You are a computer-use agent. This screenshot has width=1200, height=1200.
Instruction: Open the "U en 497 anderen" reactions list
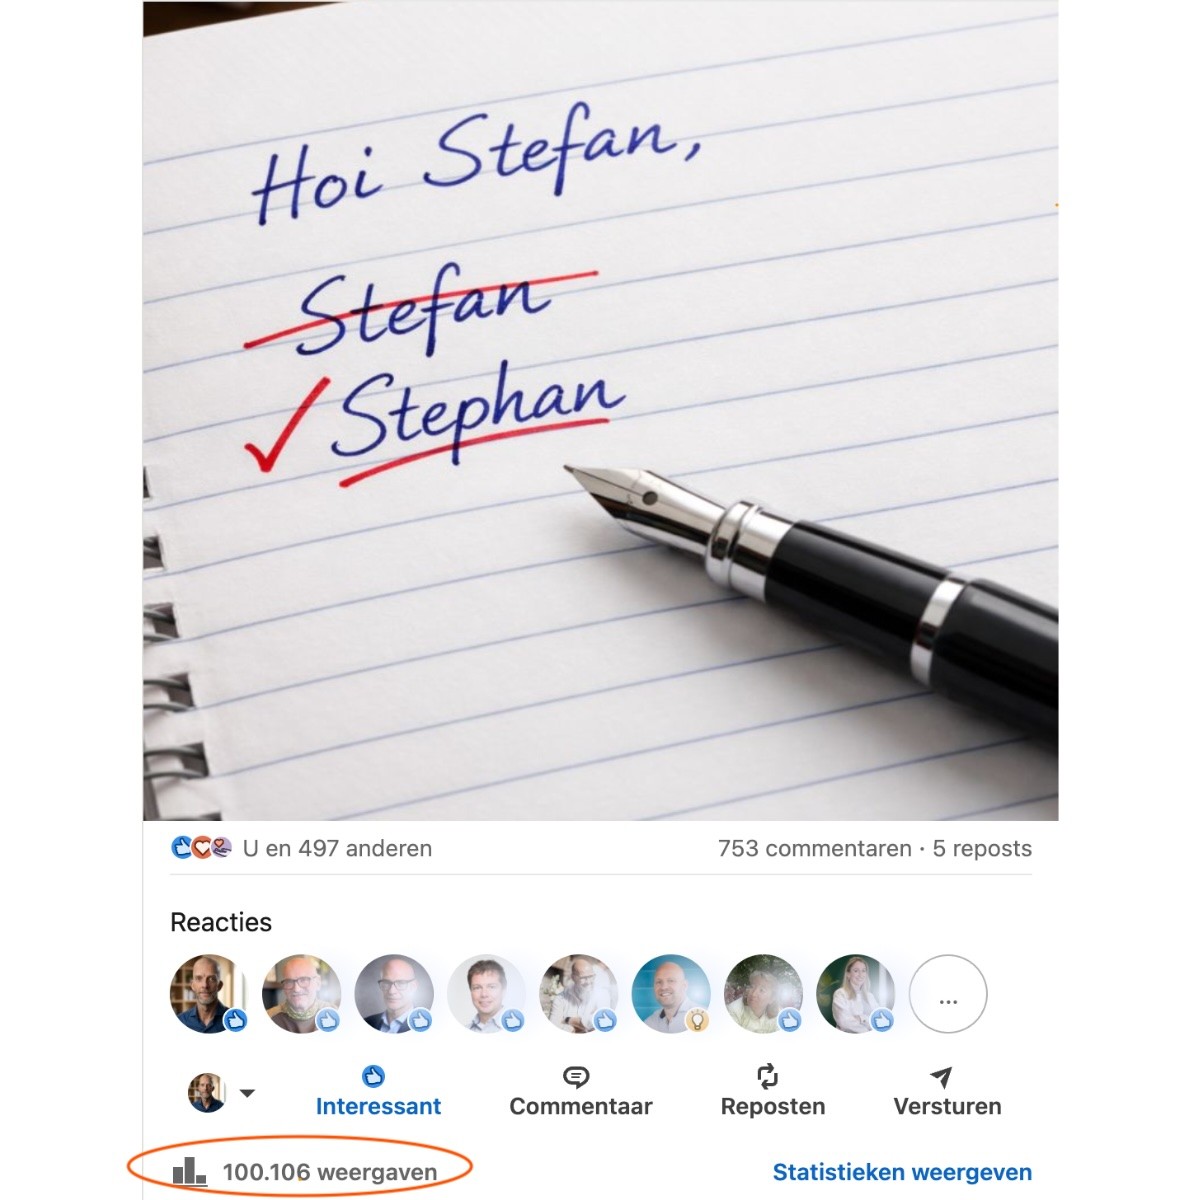point(337,848)
